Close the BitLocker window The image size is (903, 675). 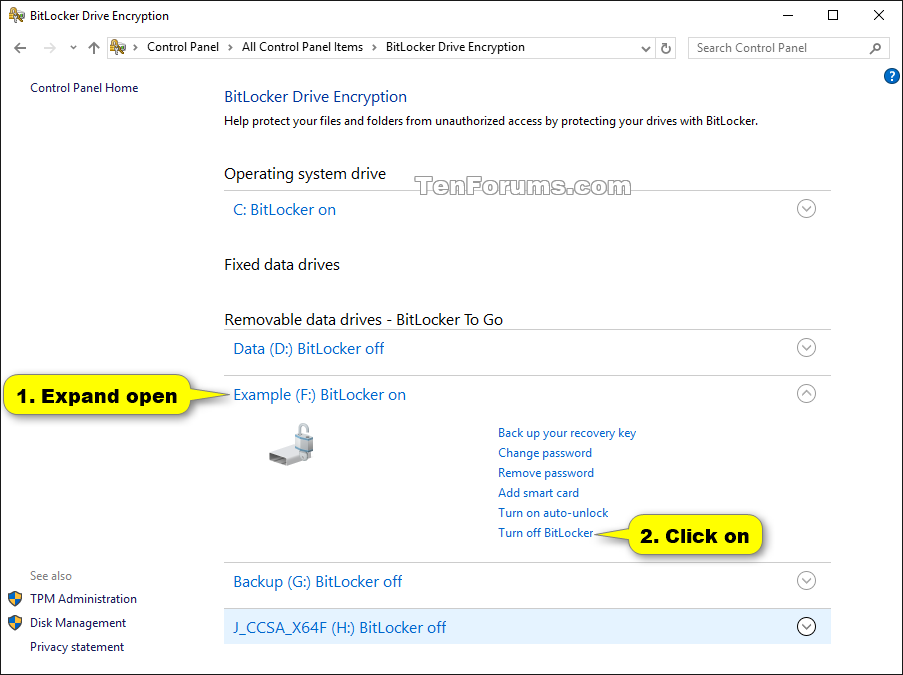(879, 16)
